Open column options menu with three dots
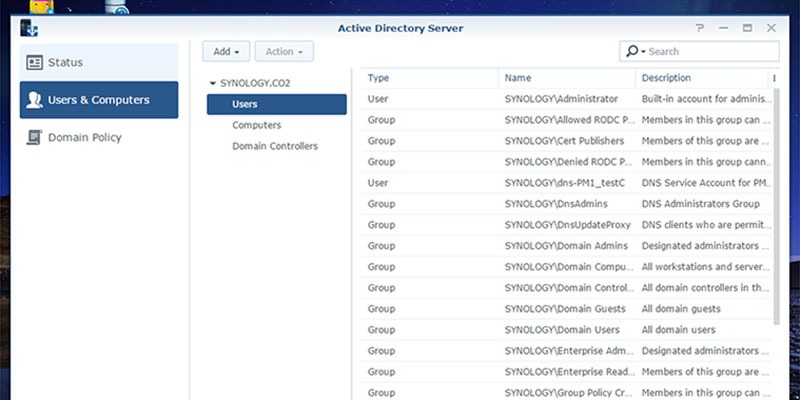 [x=774, y=78]
